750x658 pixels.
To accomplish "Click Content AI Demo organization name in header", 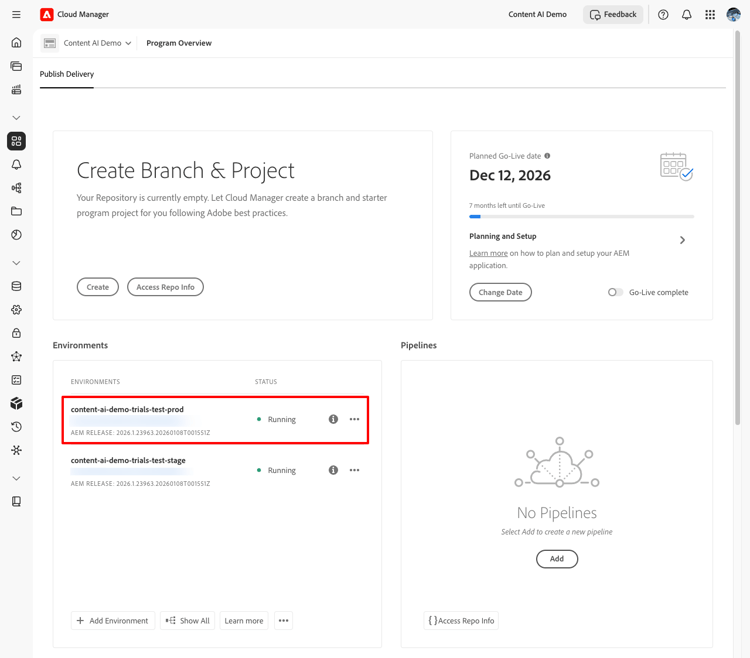I will pyautogui.click(x=537, y=14).
